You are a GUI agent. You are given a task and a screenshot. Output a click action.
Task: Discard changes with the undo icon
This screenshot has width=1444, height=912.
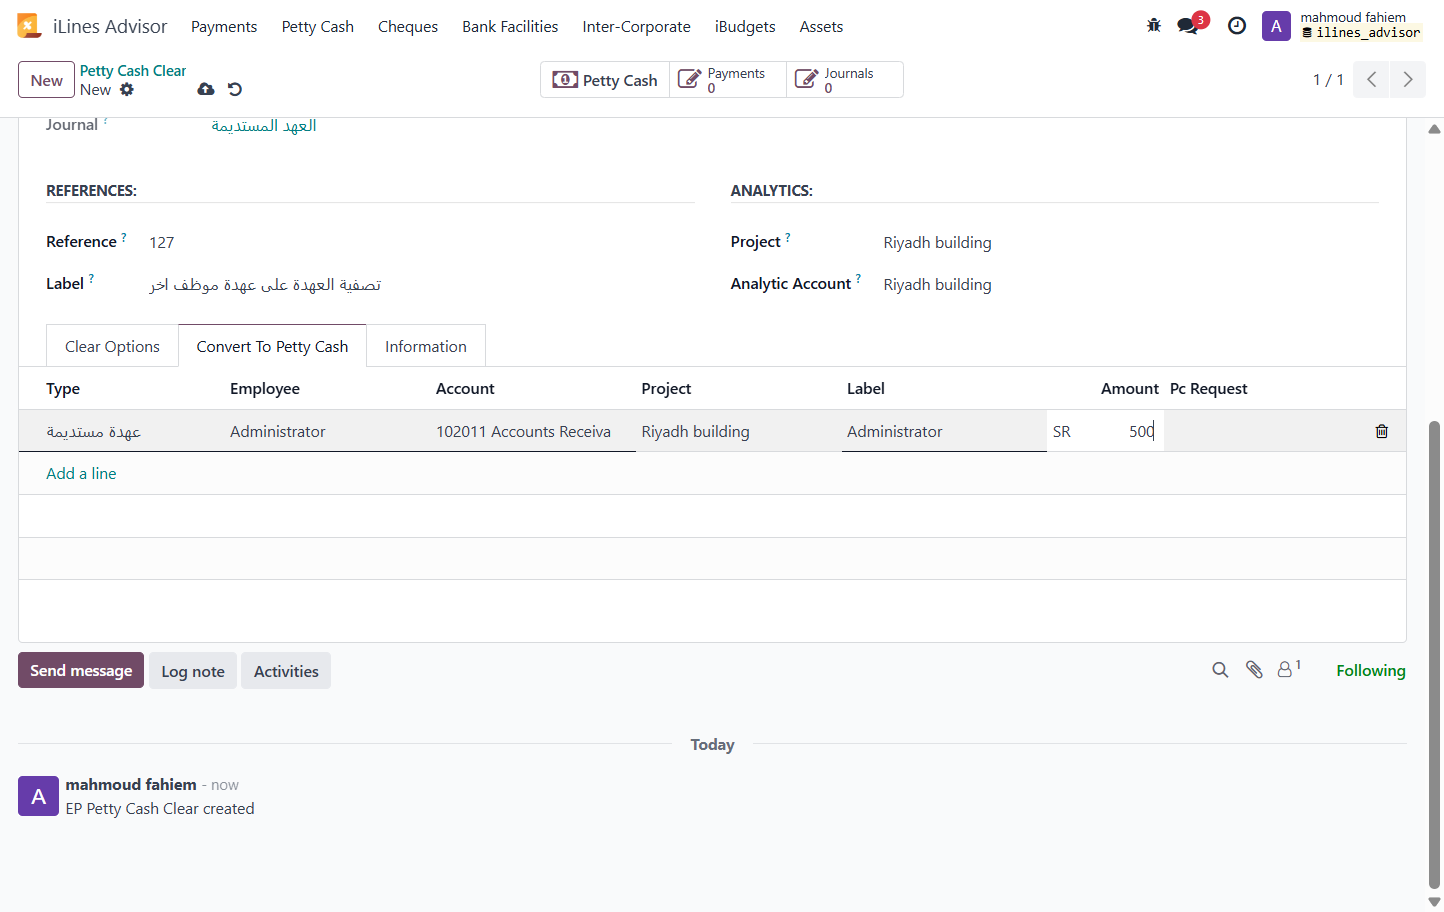[x=235, y=89]
